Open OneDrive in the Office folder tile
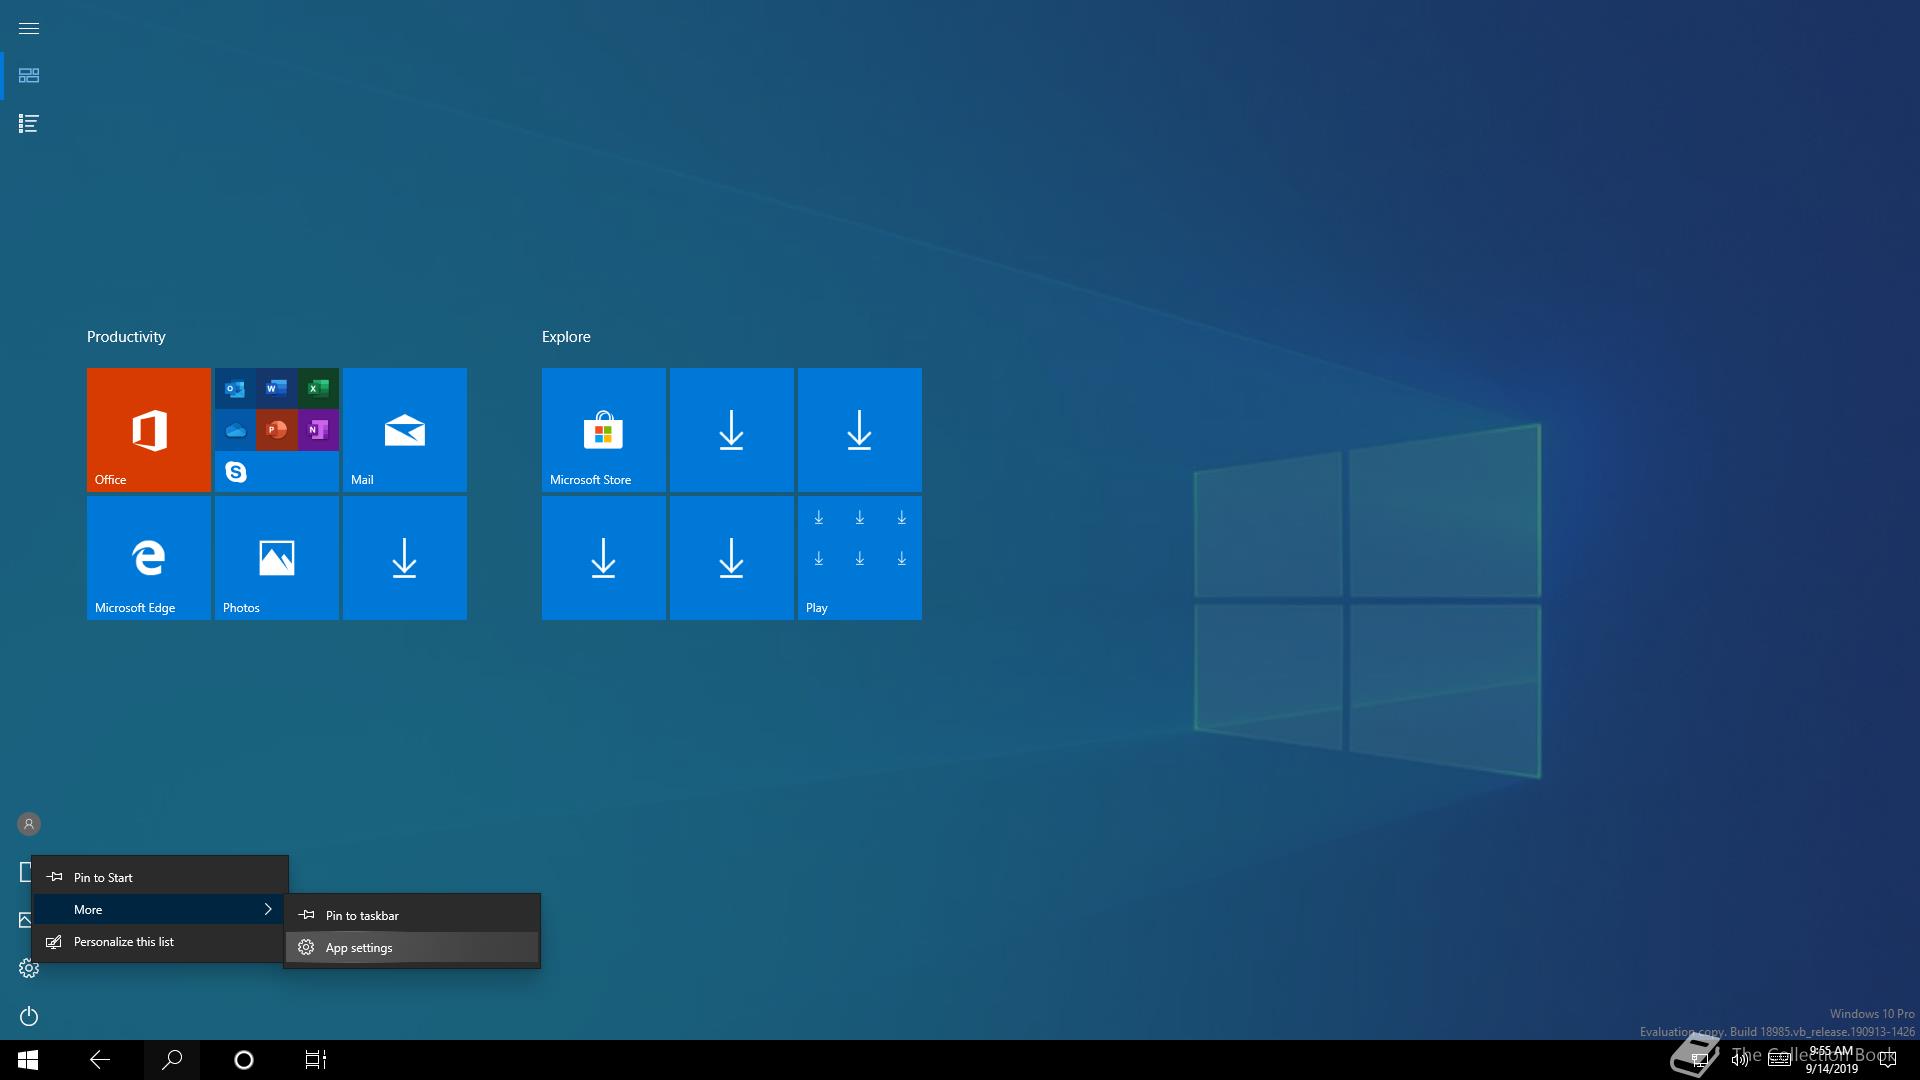 pos(236,430)
